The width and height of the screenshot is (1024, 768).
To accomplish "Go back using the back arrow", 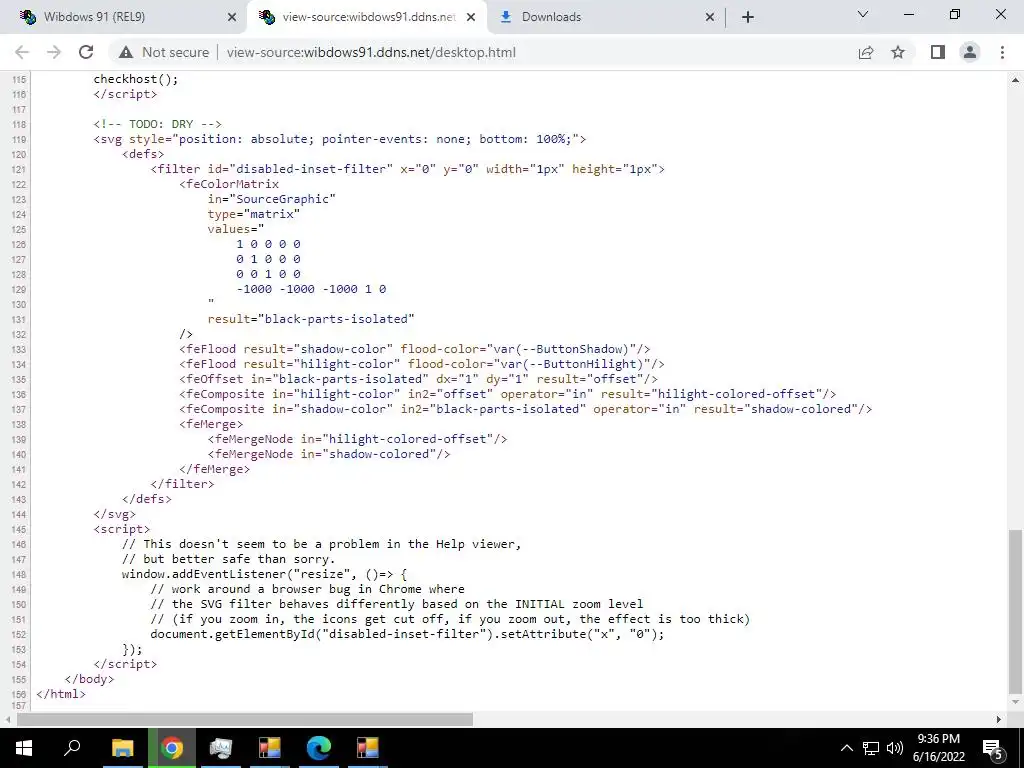I will [x=22, y=52].
